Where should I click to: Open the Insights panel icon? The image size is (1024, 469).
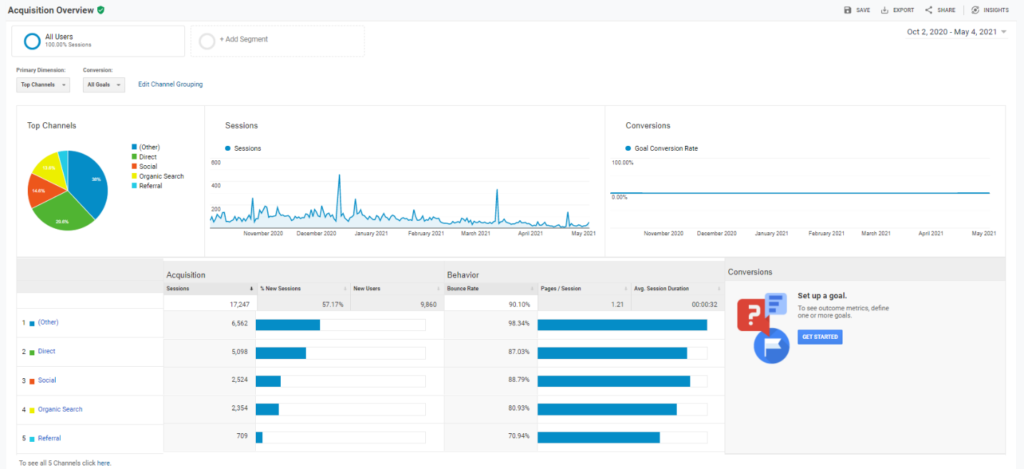pyautogui.click(x=975, y=10)
